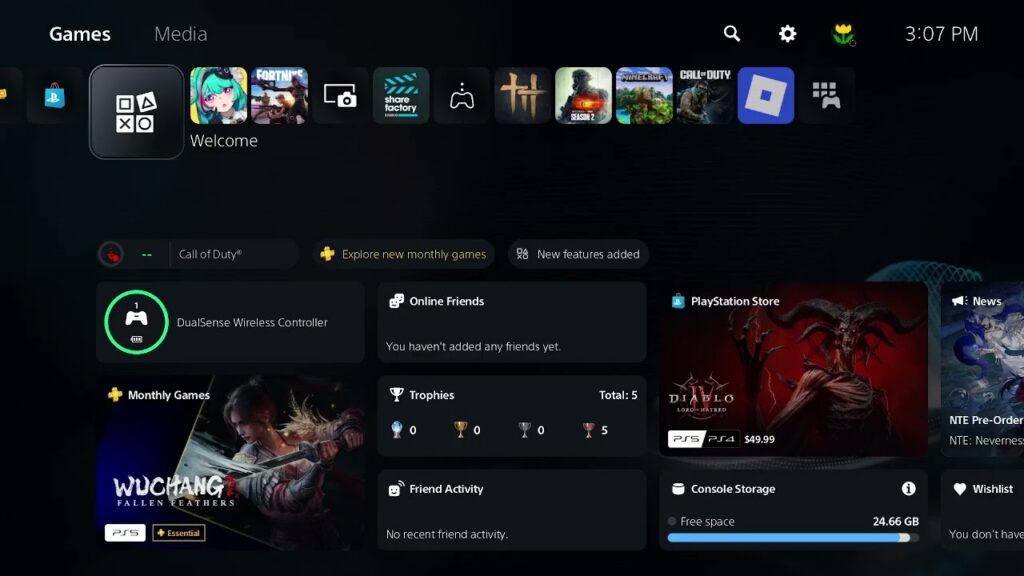
Task: Open the Diablo IV PlayStation Store card
Action: point(793,369)
